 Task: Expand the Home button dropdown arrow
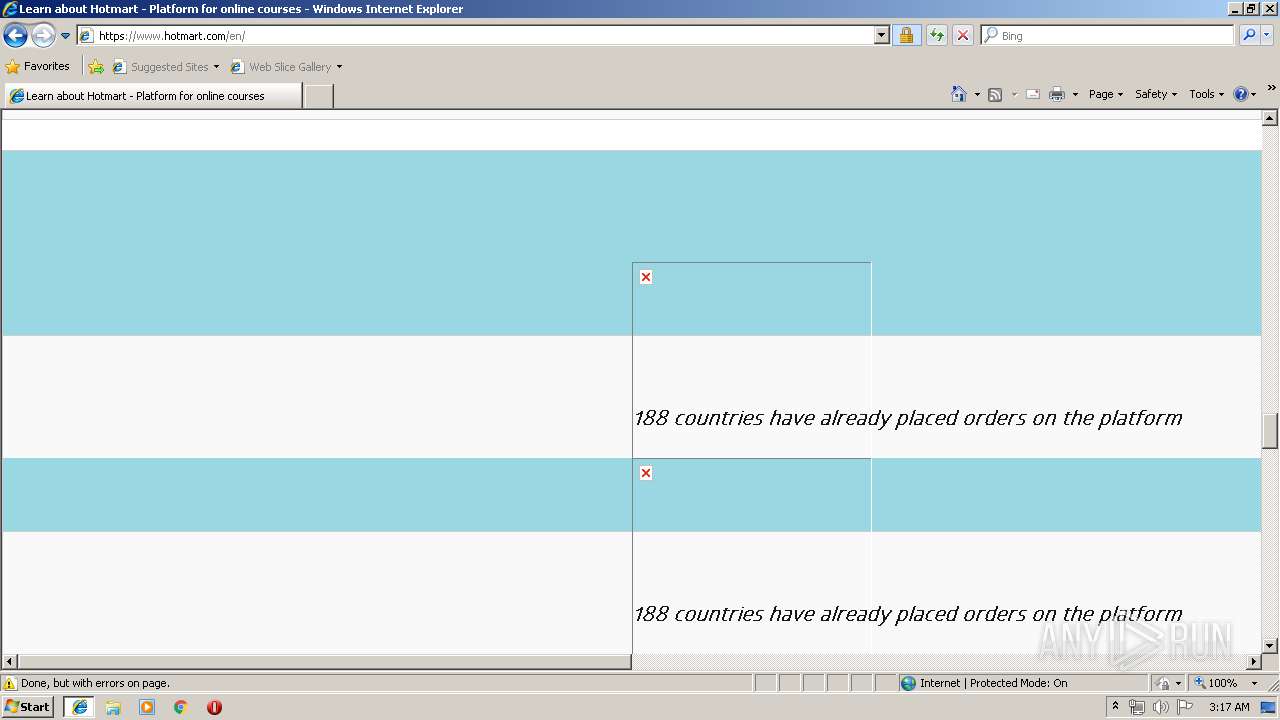click(977, 94)
